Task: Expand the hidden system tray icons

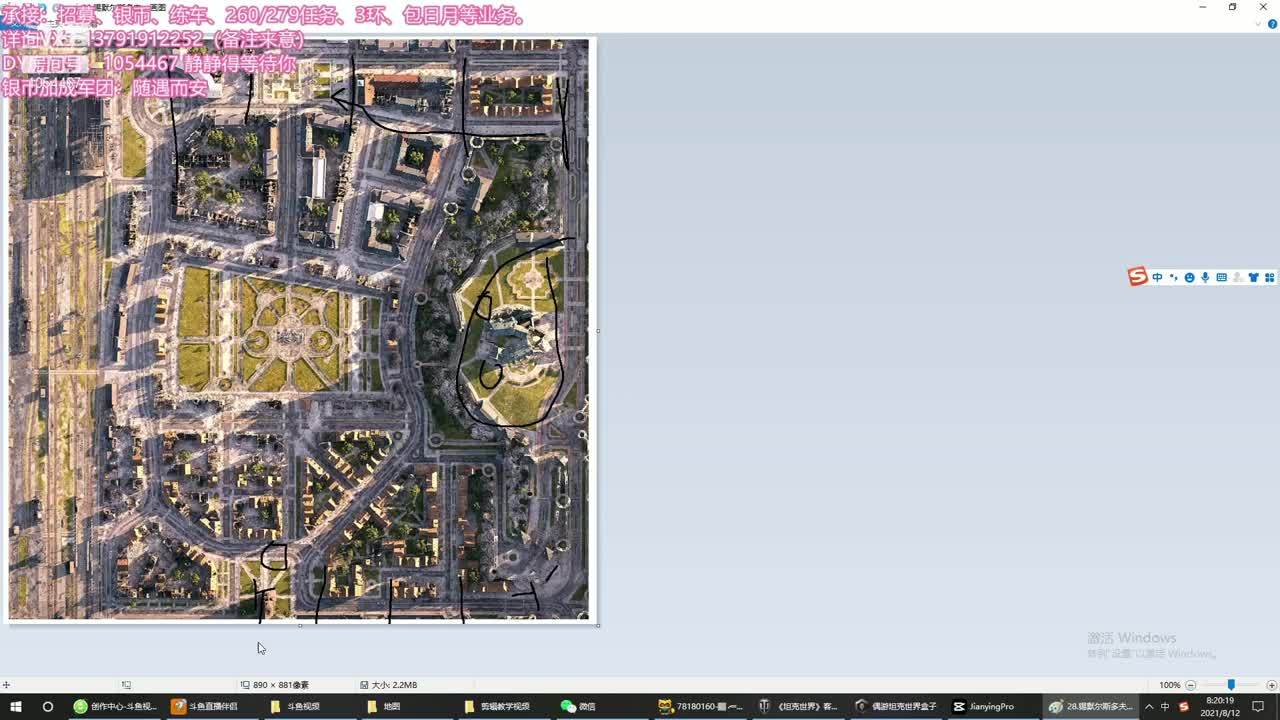Action: [1148, 707]
